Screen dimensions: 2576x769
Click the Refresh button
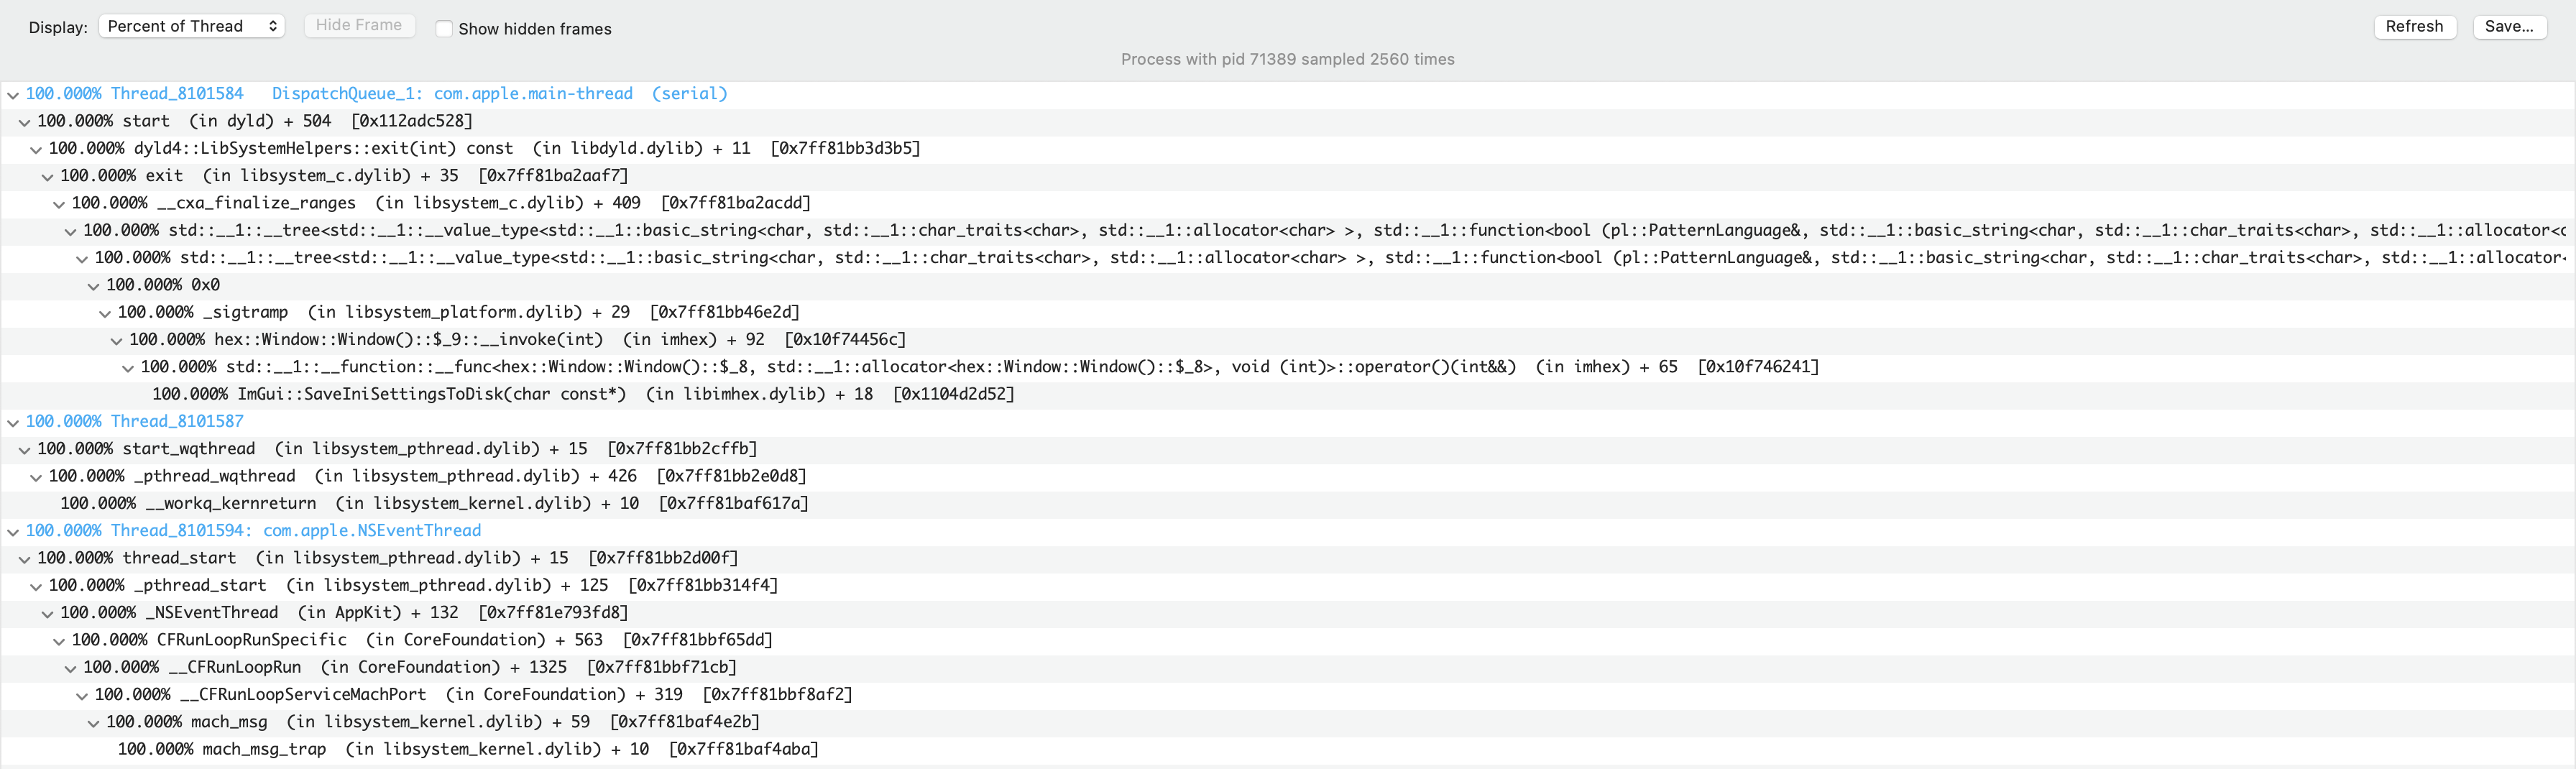2414,26
